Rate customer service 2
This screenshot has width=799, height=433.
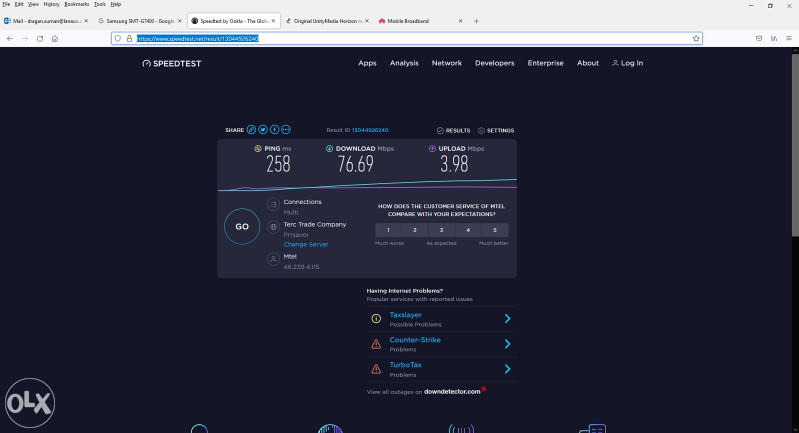[x=415, y=230]
